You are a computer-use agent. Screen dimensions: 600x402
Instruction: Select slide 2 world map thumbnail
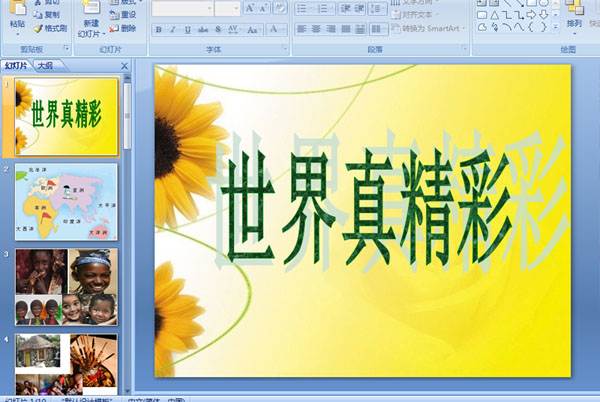point(66,202)
